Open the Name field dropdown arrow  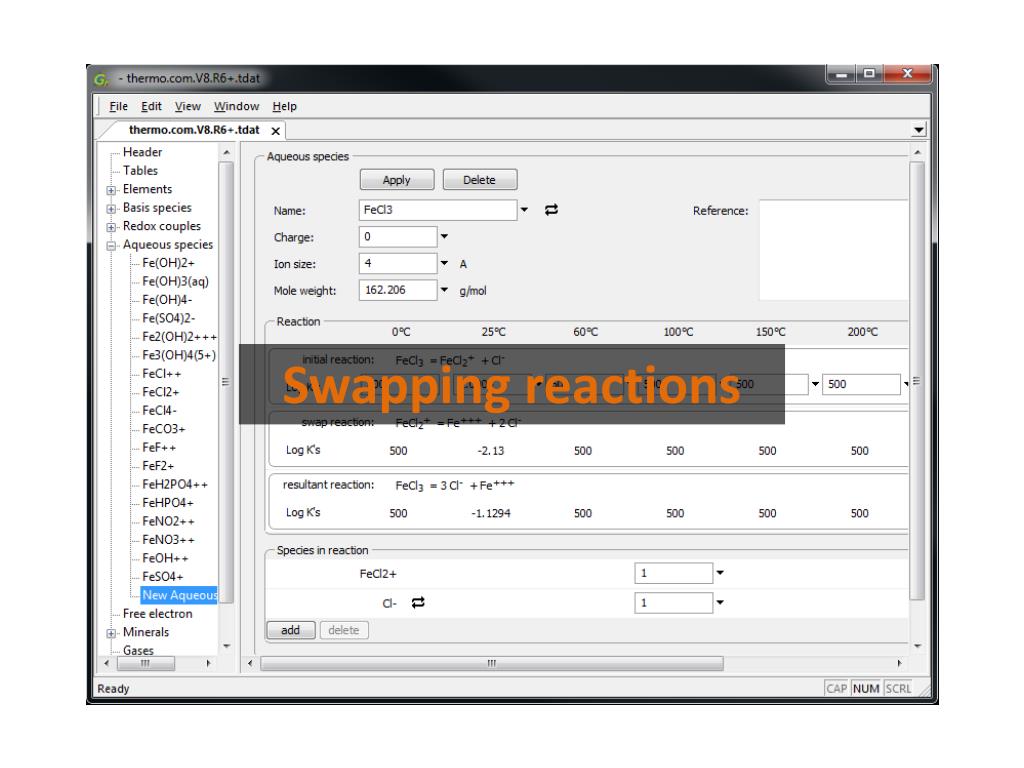(x=524, y=210)
